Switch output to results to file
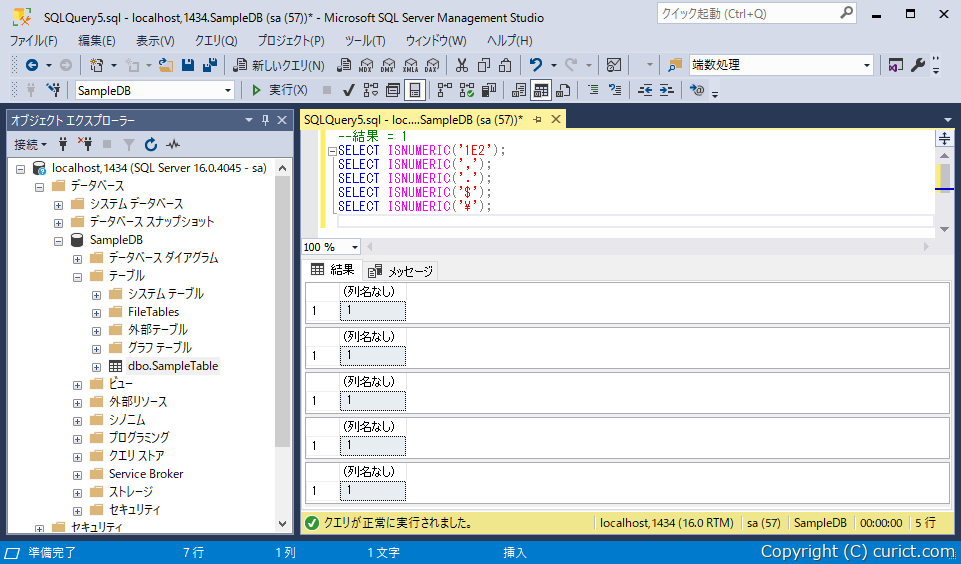961x564 pixels. [563, 91]
